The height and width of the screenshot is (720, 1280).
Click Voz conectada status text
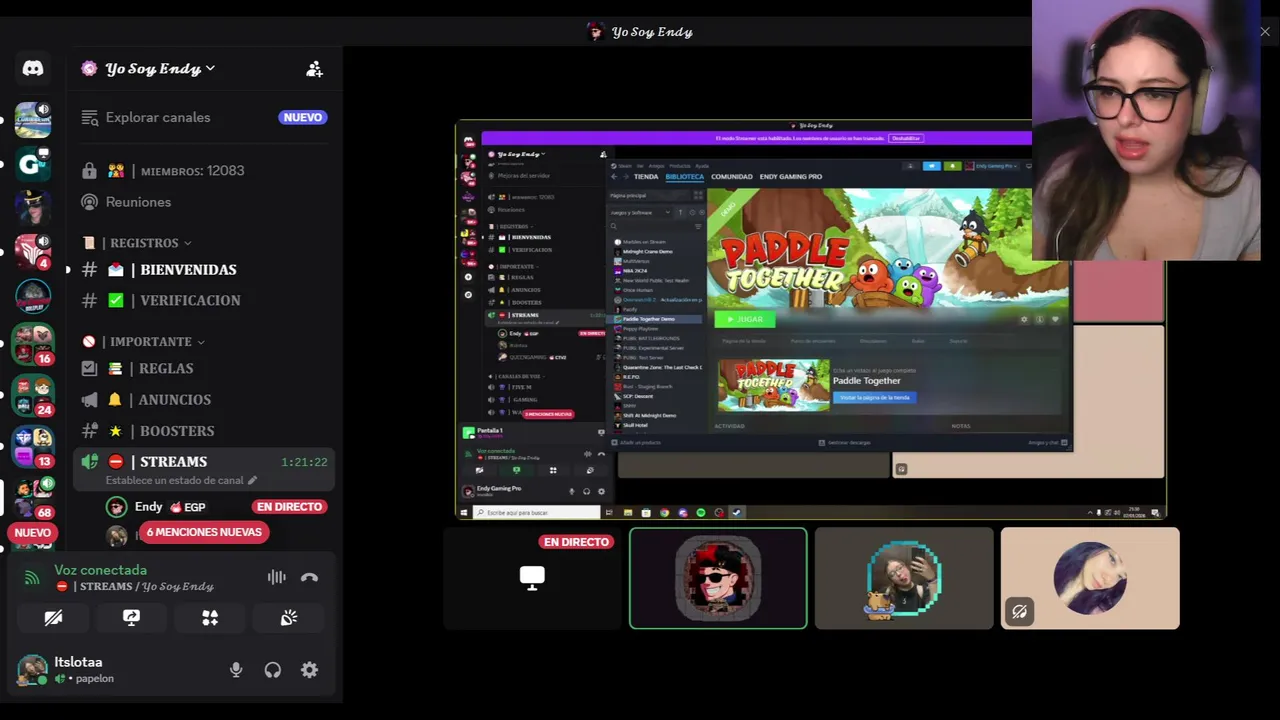tap(100, 570)
